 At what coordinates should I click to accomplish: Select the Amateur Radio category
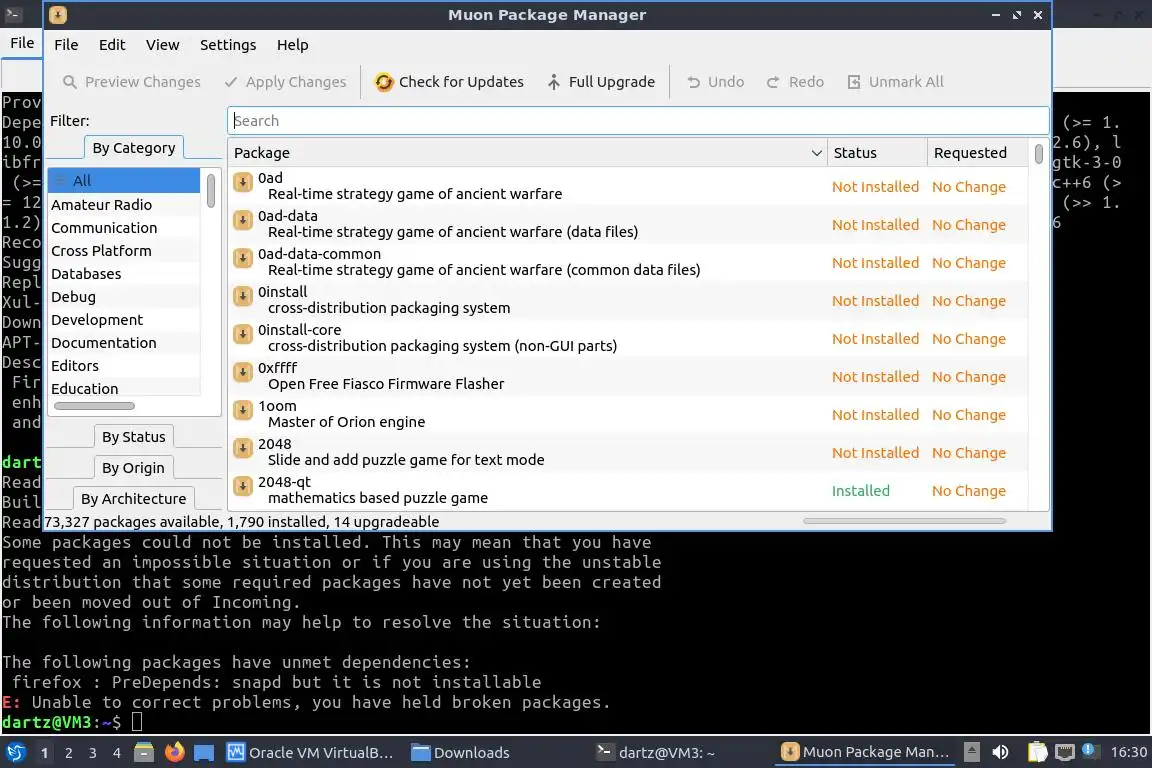[x=123, y=204]
